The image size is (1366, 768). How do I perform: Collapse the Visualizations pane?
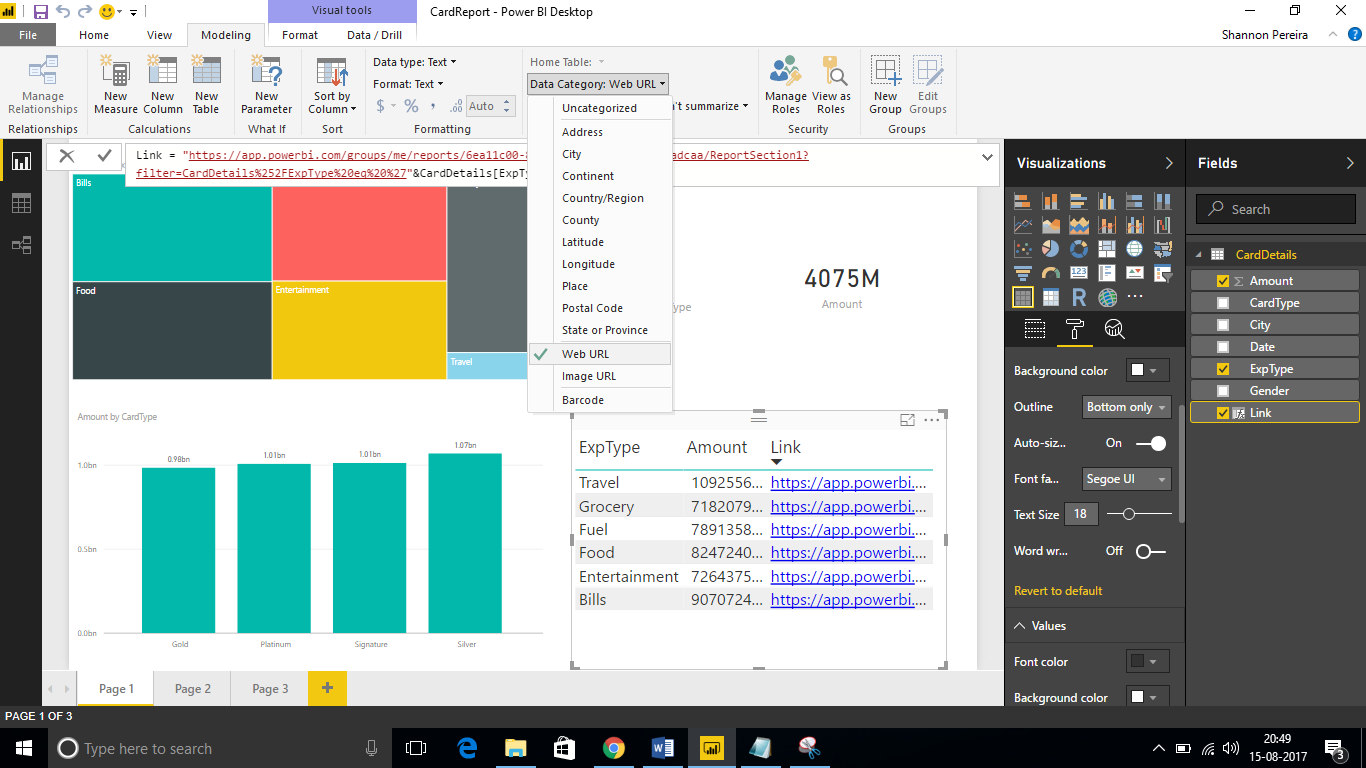pos(1169,163)
